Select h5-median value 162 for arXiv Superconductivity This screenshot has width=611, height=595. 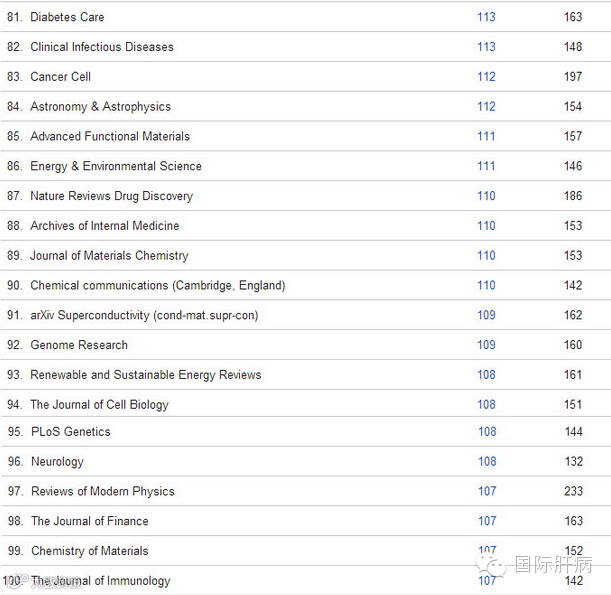573,315
